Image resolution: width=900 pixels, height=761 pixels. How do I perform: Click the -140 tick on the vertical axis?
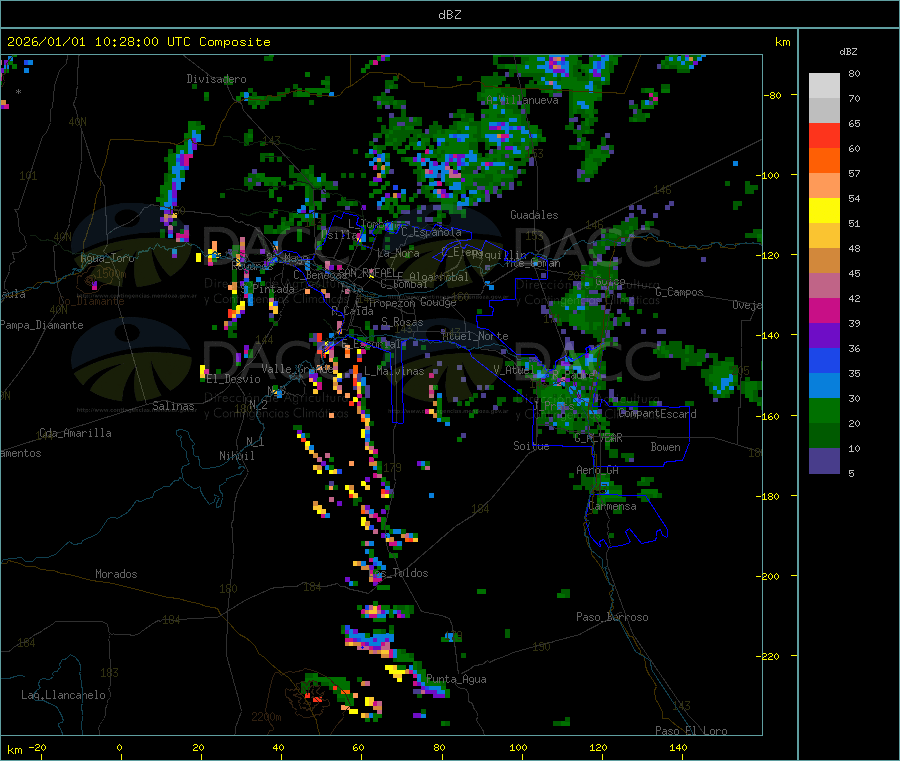tap(769, 336)
